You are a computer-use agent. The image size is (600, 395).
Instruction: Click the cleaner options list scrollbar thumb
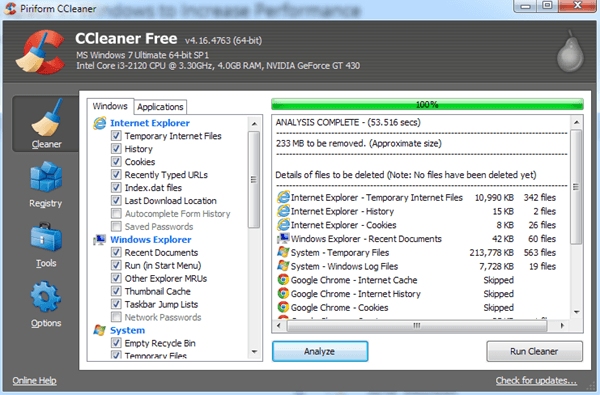point(254,180)
